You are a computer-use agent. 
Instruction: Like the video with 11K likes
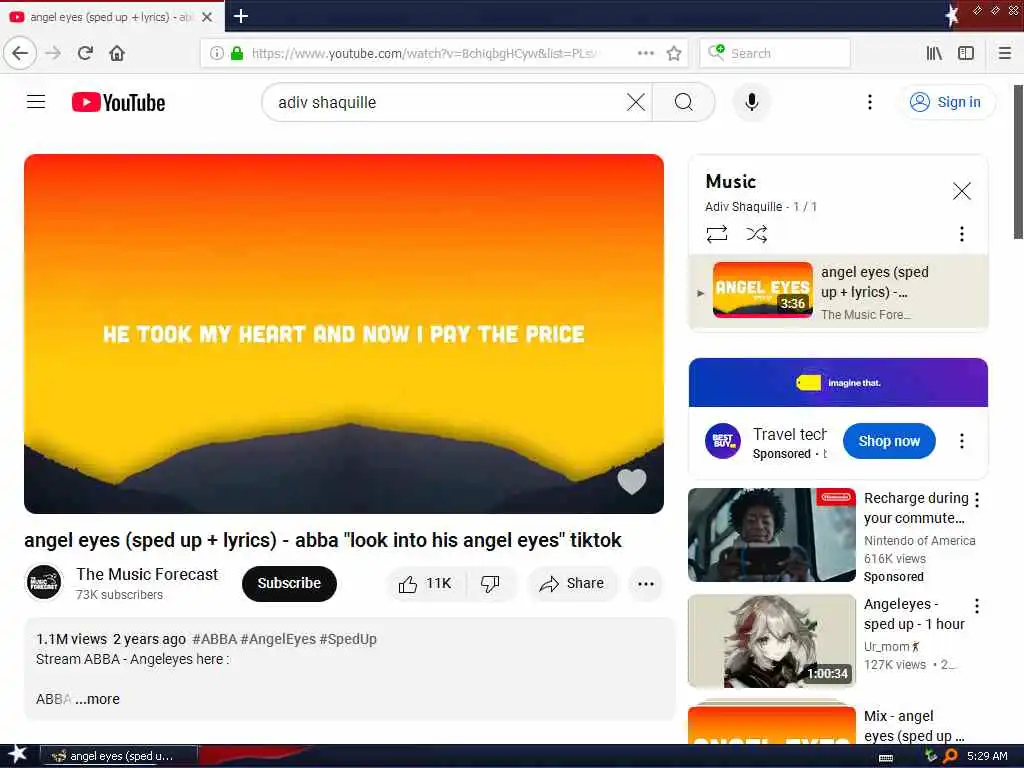pos(426,583)
